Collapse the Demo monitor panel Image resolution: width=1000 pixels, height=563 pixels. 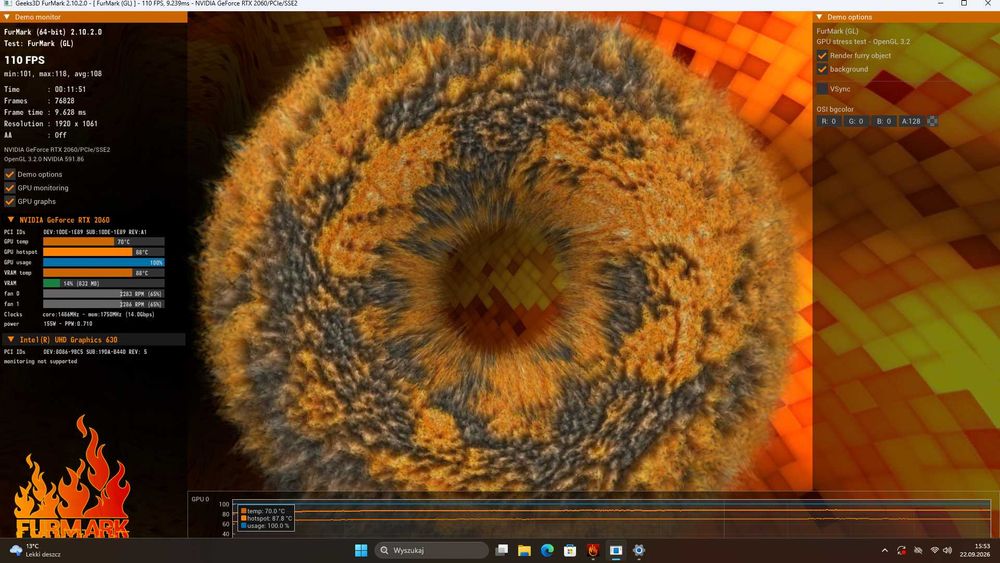point(7,17)
